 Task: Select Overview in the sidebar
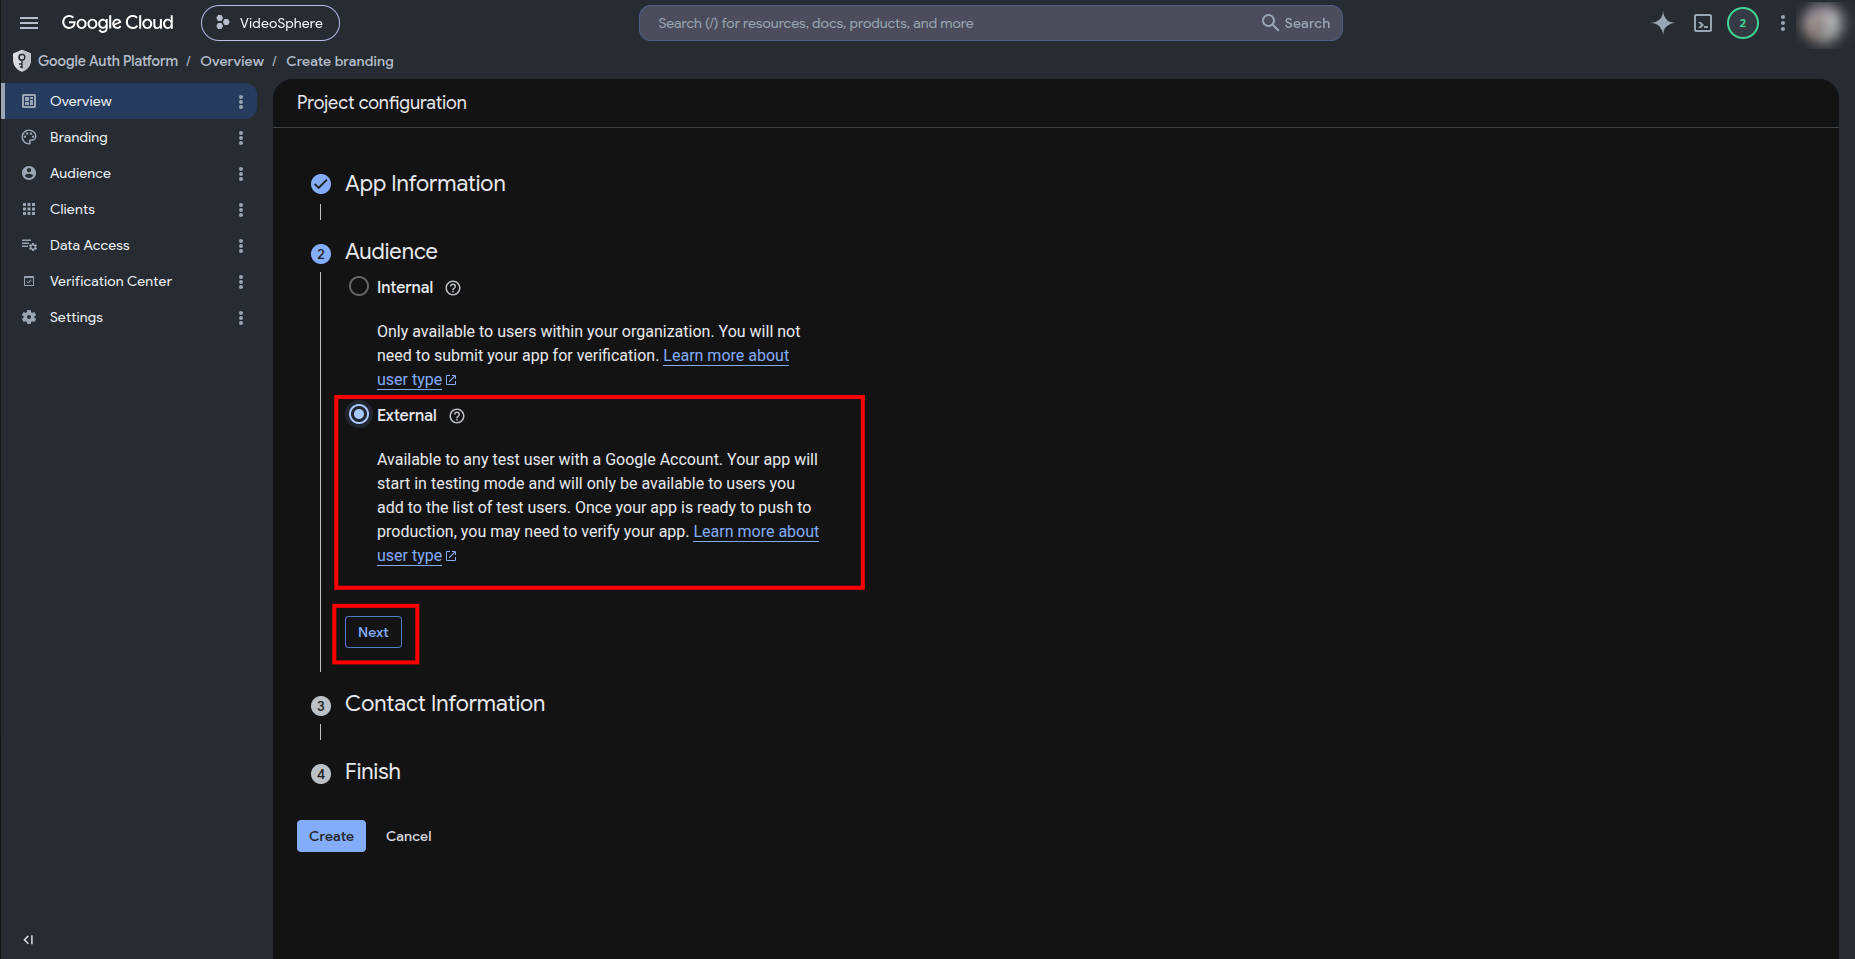[130, 101]
